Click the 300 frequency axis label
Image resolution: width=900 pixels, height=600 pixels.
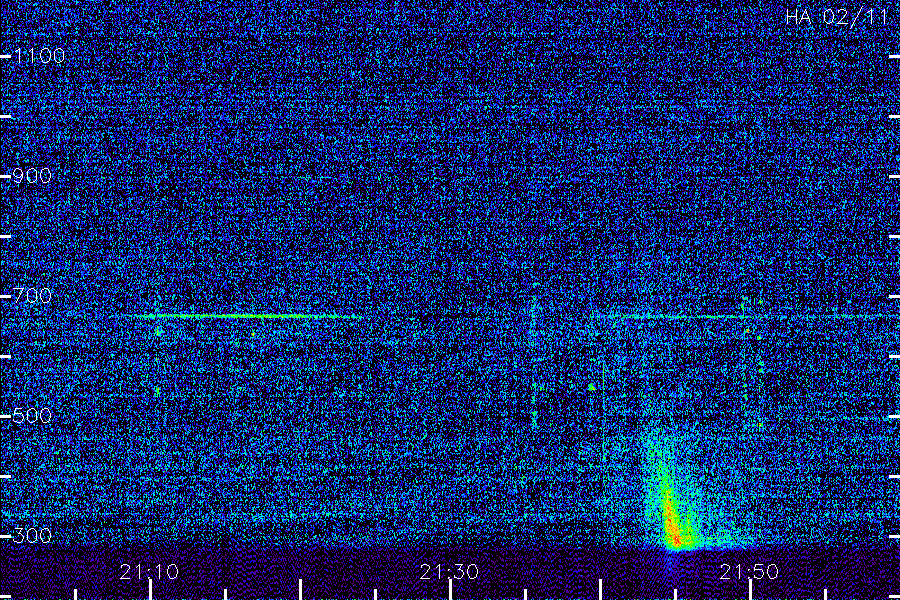pyautogui.click(x=32, y=536)
